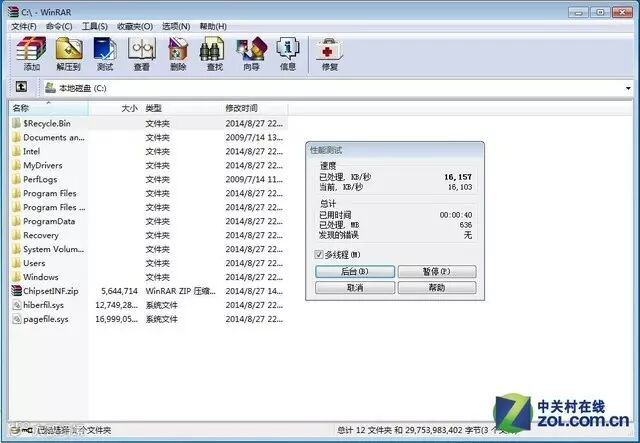
Task: Select the ProgramData folder icon
Action: pos(16,221)
